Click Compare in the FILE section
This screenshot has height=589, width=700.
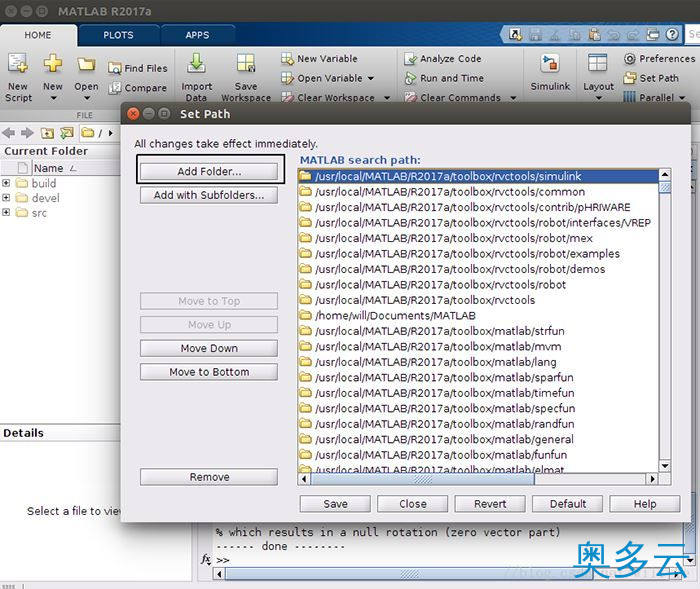coord(138,88)
